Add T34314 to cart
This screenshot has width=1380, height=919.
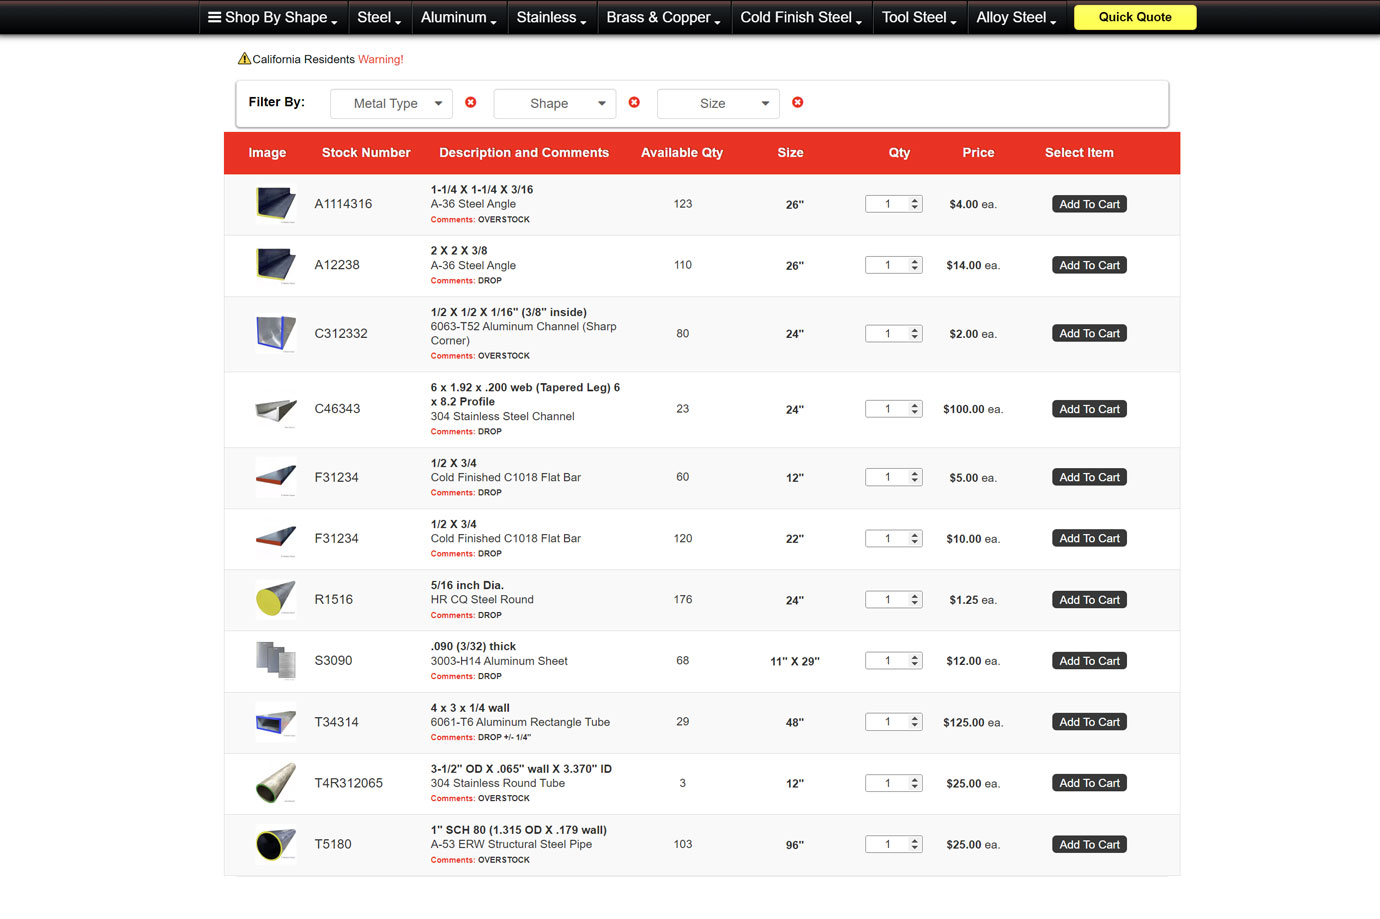(1089, 722)
